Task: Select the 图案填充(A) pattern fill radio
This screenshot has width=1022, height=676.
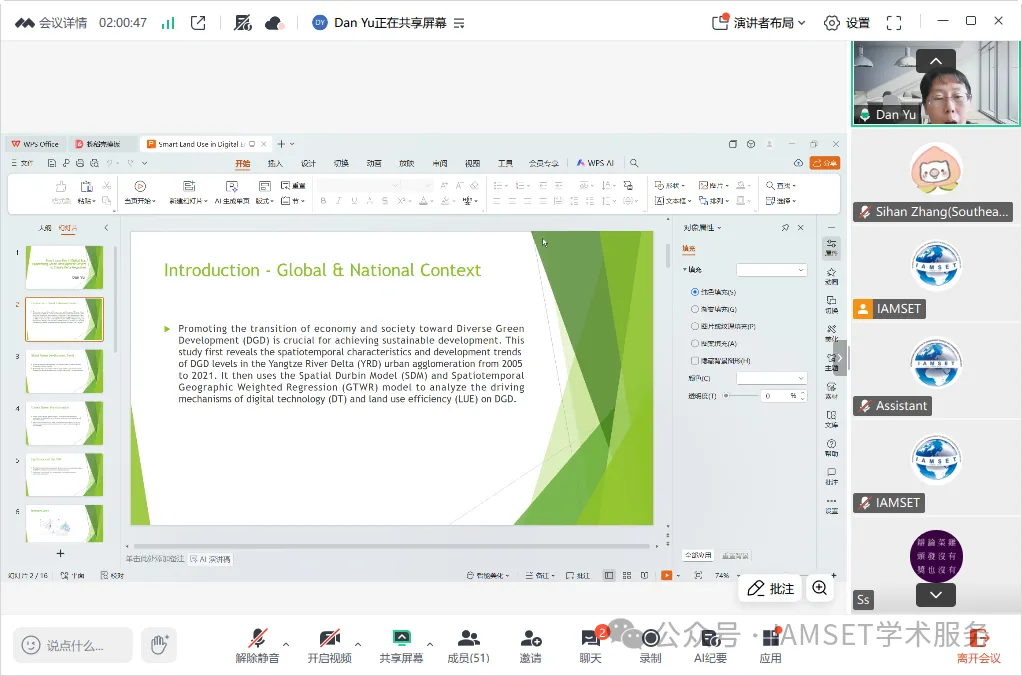Action: click(x=695, y=343)
